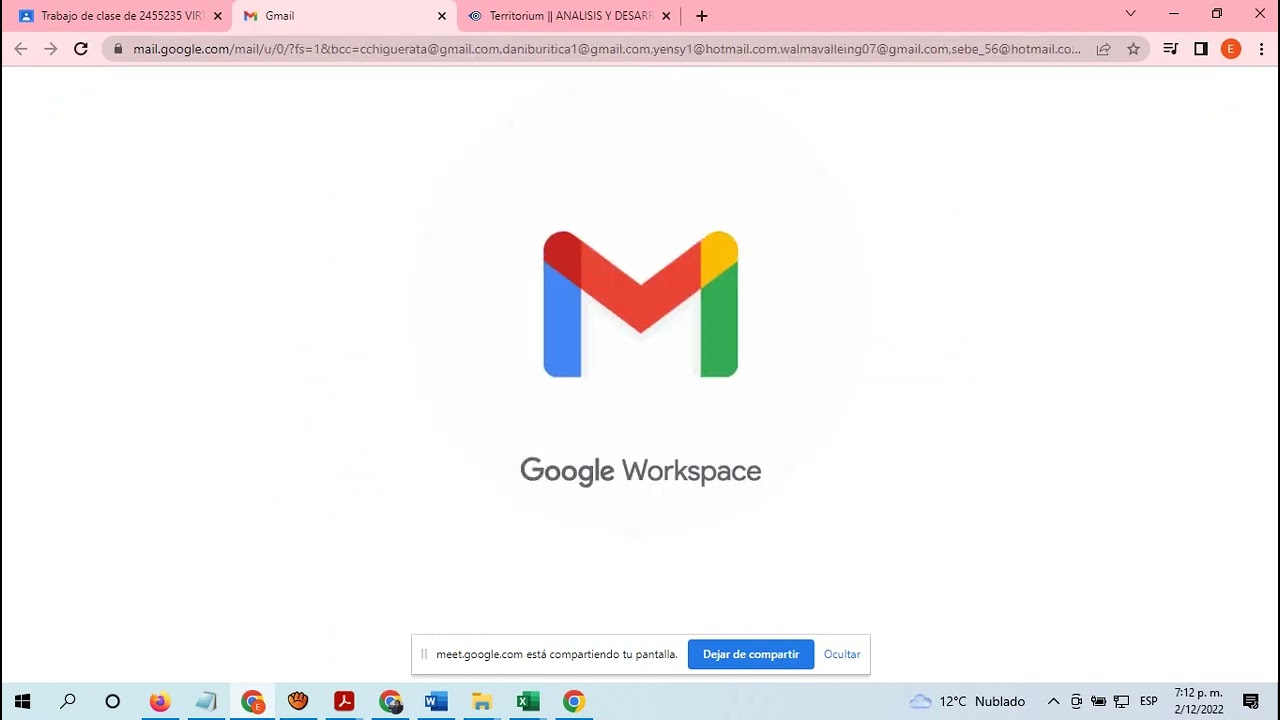The image size is (1280, 720).
Task: Open File Explorer from the taskbar
Action: (x=482, y=701)
